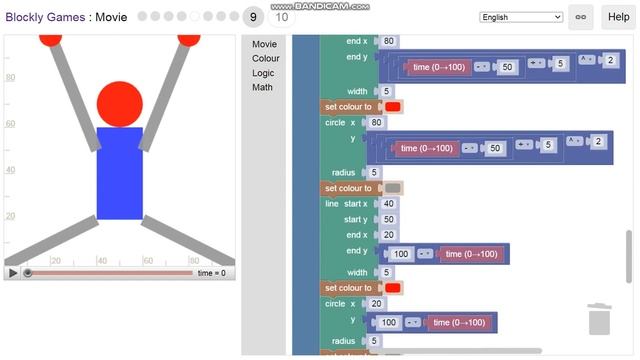
Task: Play the movie animation
Action: [13, 273]
